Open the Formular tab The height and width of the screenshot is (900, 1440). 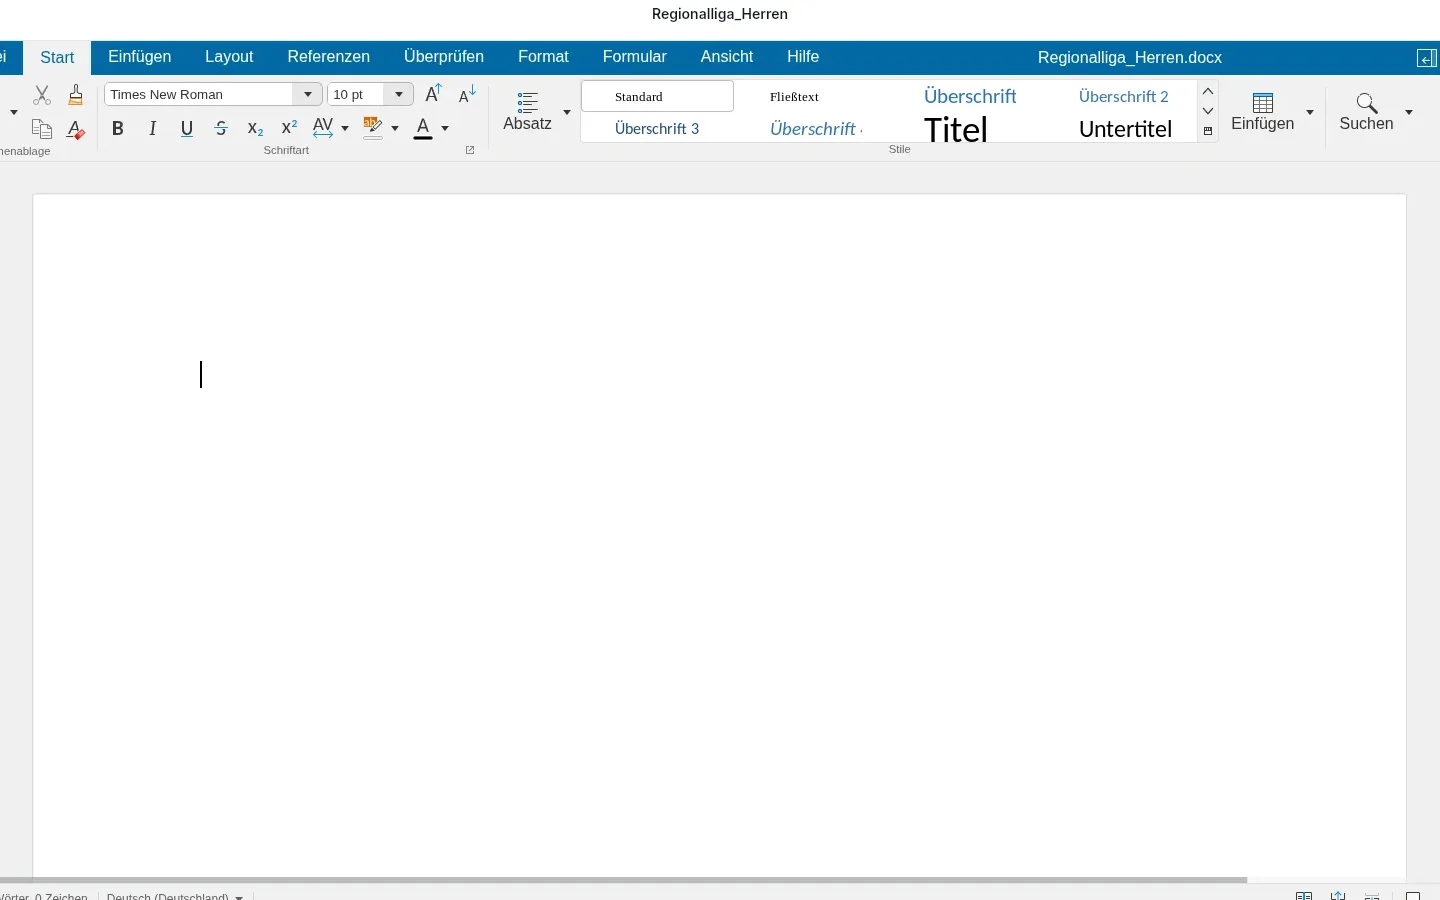click(x=635, y=57)
